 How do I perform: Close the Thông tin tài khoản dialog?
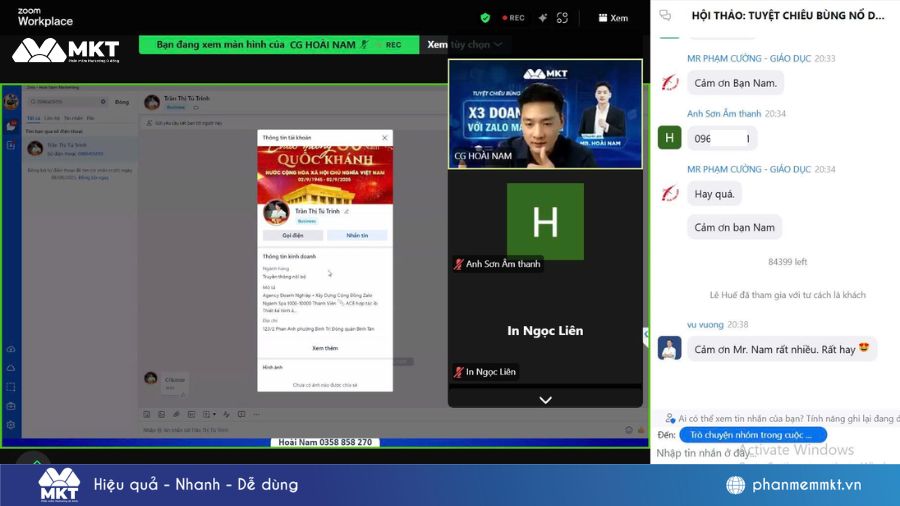(385, 138)
